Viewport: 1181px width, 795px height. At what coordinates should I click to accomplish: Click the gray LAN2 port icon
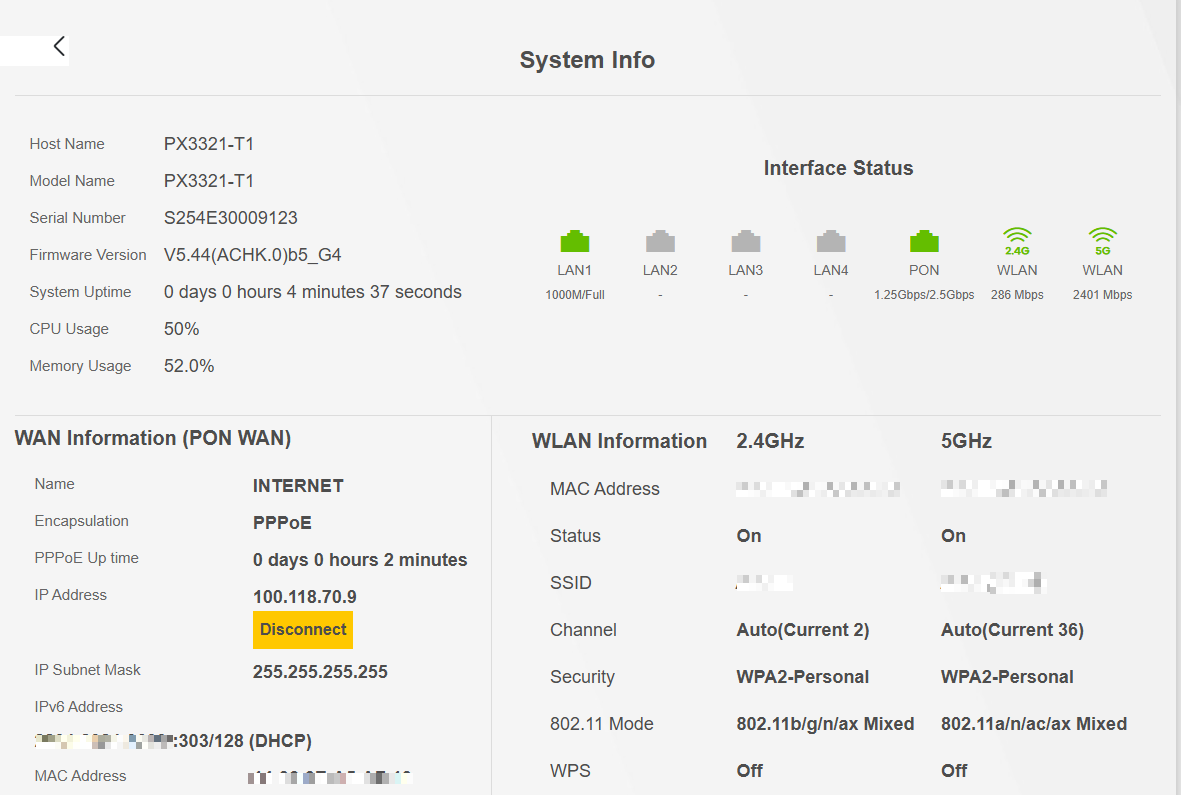tap(660, 241)
